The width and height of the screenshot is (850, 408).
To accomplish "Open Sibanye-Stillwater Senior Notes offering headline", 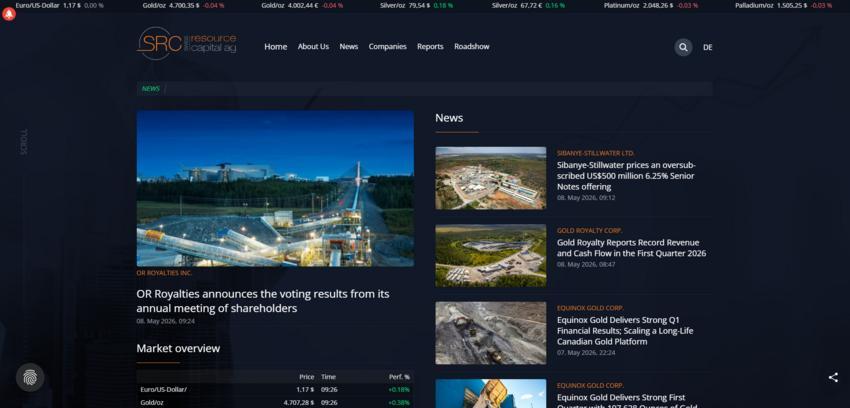I will [626, 176].
